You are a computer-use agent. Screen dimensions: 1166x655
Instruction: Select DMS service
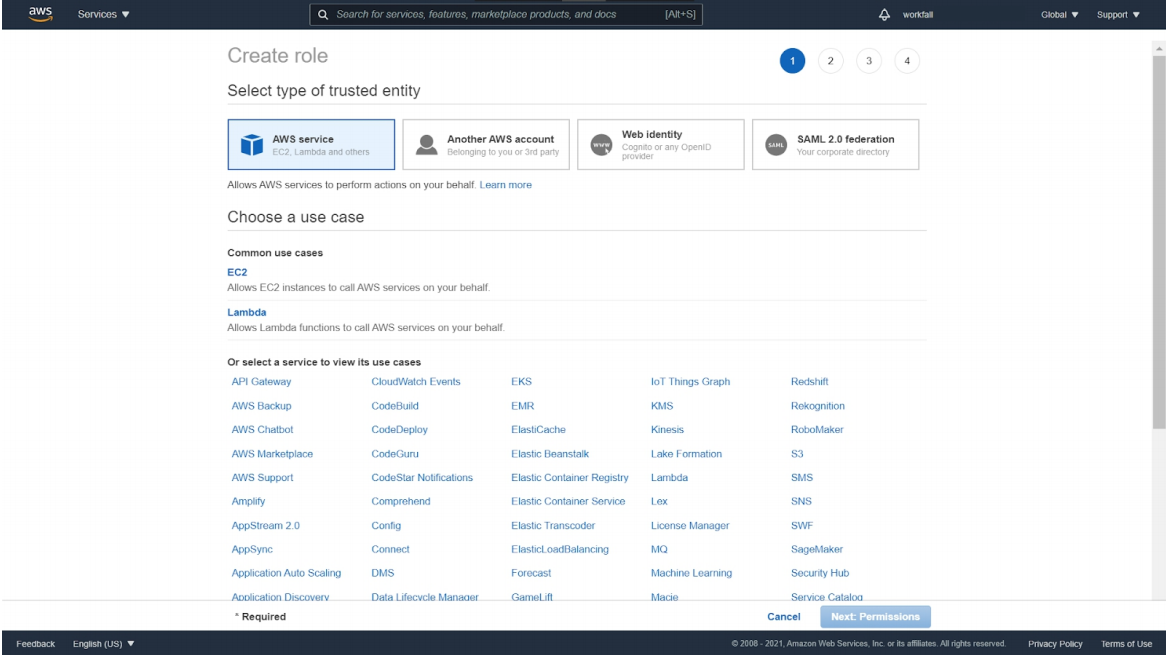coord(383,572)
